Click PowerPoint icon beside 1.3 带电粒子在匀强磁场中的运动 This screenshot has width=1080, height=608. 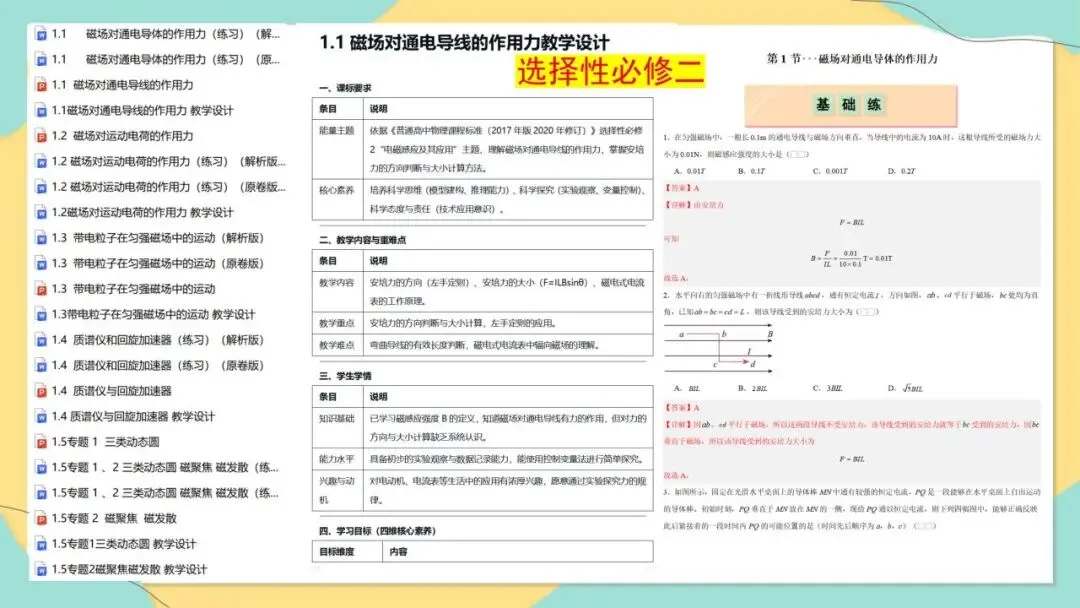pos(41,289)
